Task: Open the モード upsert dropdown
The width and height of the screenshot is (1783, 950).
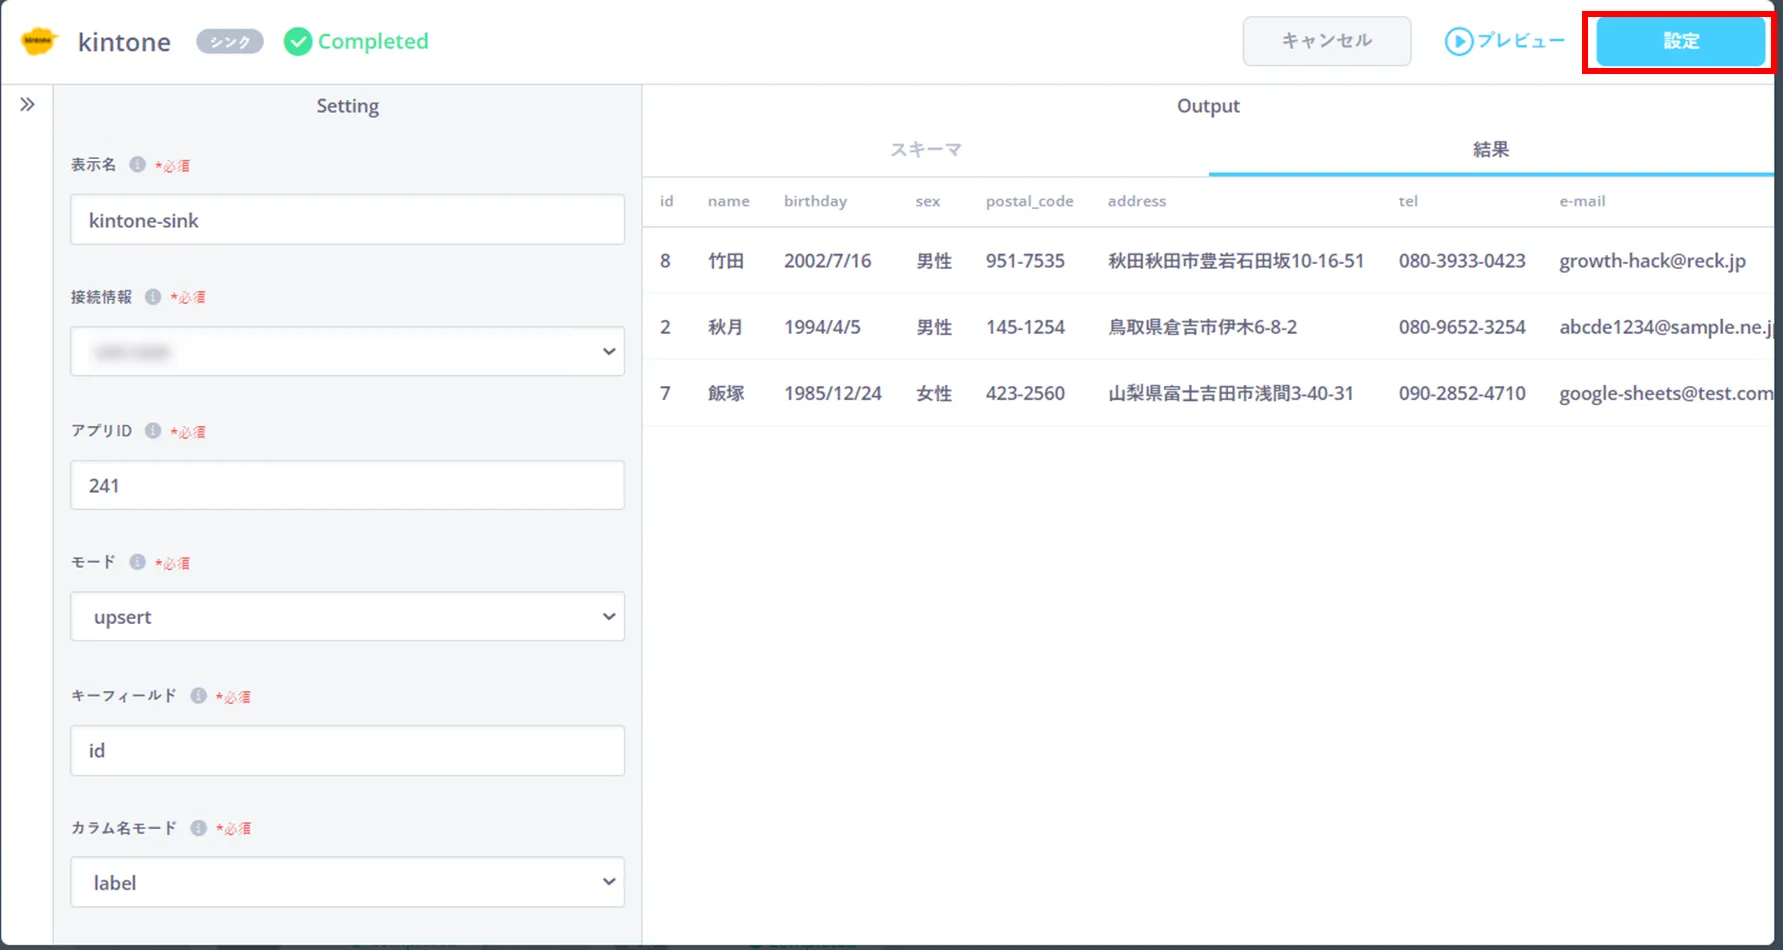Action: [347, 617]
